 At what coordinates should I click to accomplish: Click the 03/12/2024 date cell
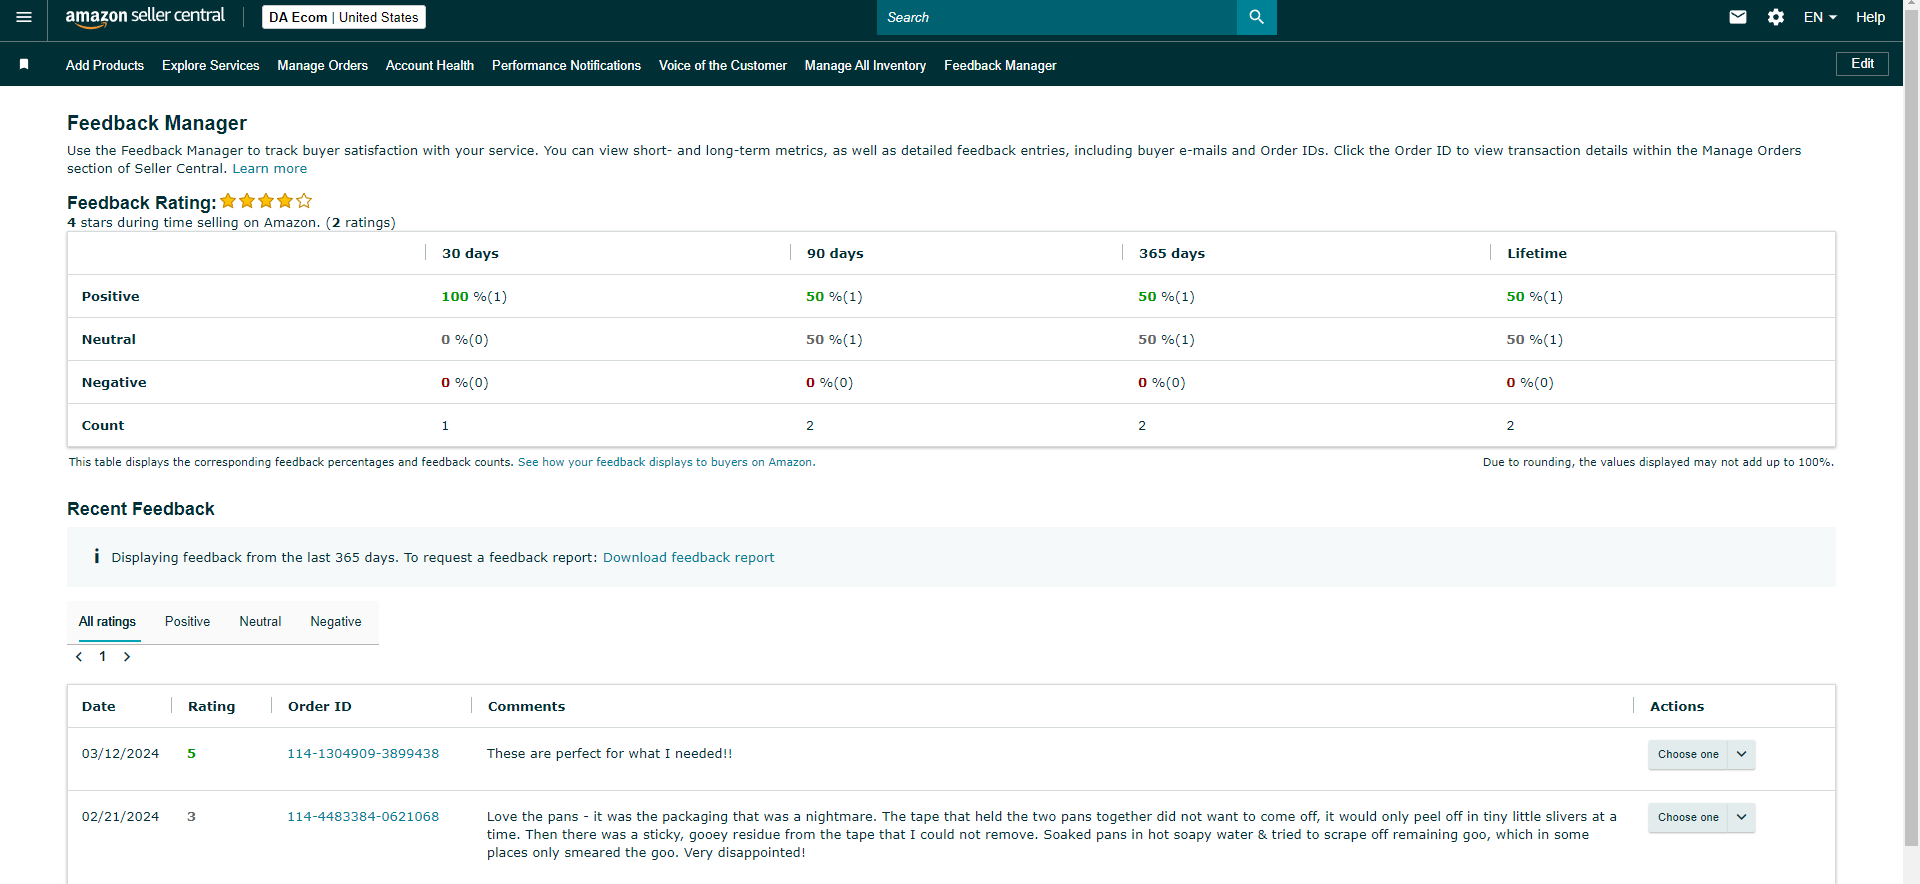pos(120,753)
